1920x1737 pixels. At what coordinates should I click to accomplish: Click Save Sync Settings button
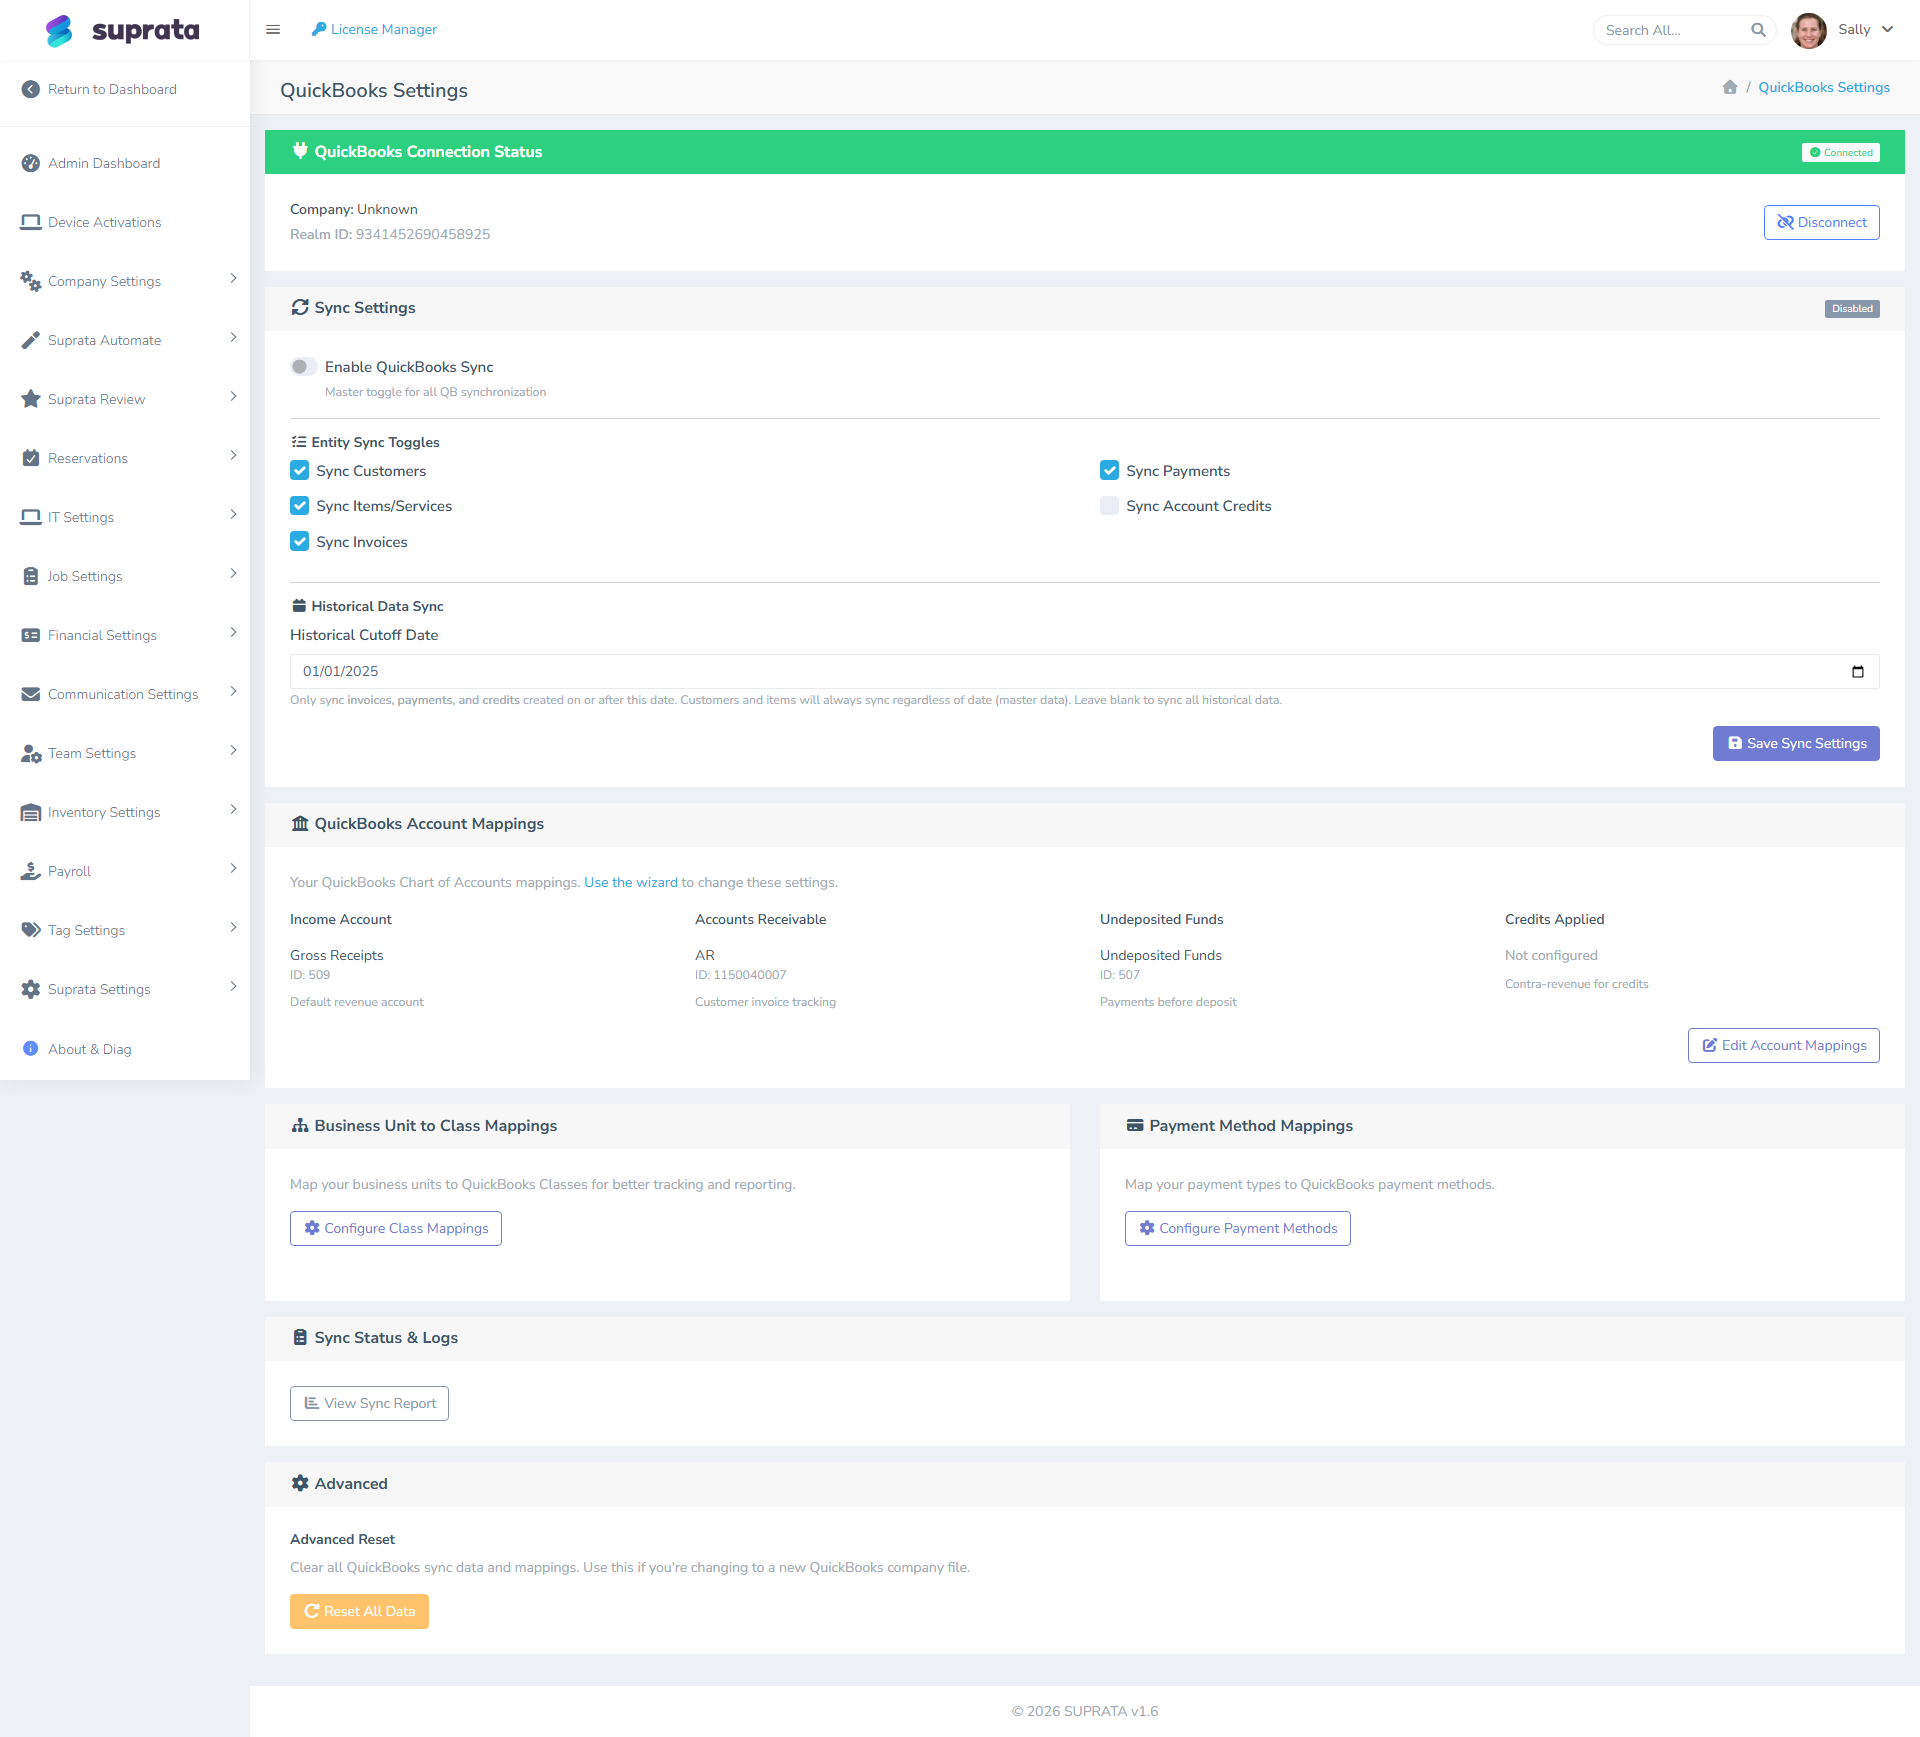point(1796,743)
